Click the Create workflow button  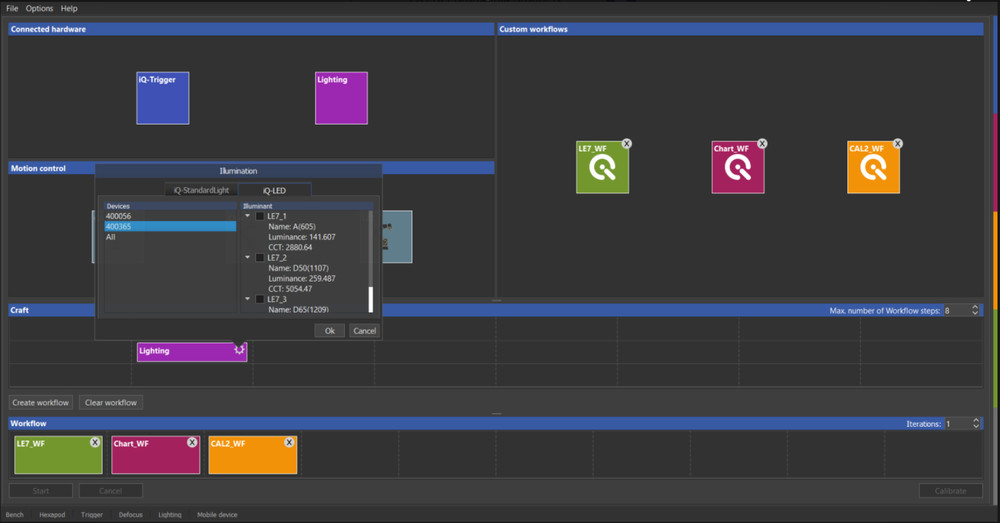pos(41,402)
